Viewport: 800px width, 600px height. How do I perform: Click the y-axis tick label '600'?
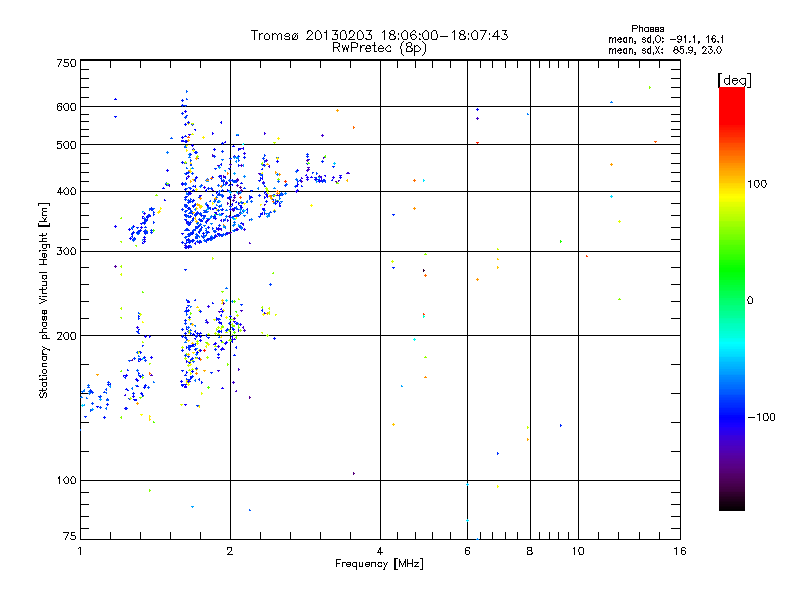pos(67,107)
